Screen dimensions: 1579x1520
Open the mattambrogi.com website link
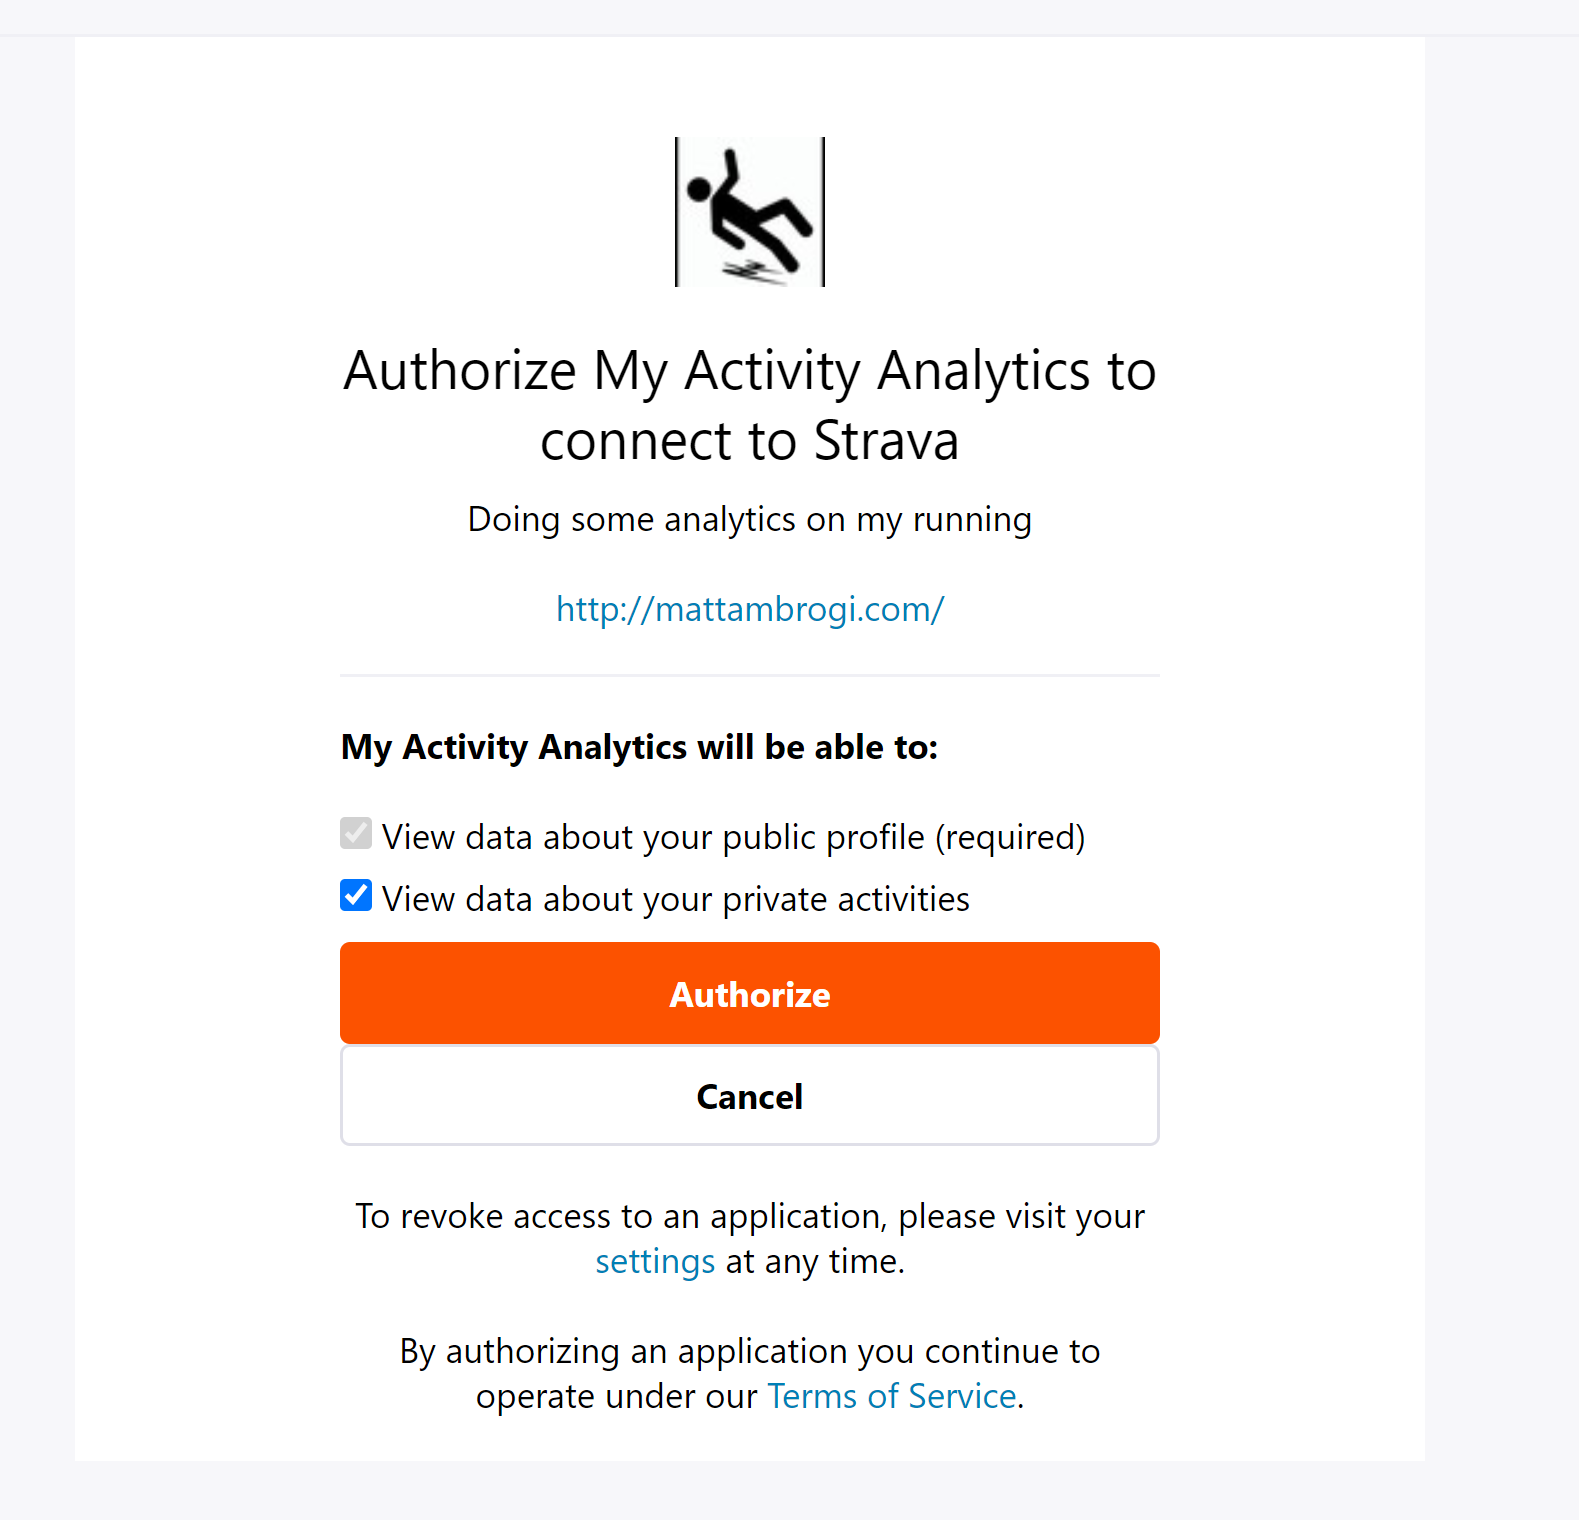[750, 609]
